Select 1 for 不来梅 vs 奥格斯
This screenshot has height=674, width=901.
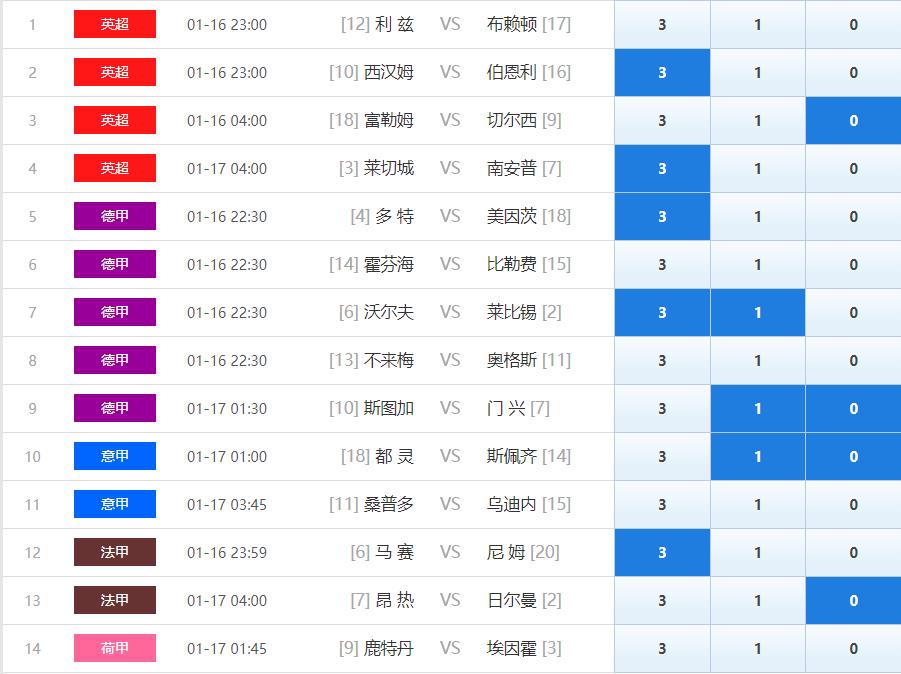pos(757,360)
